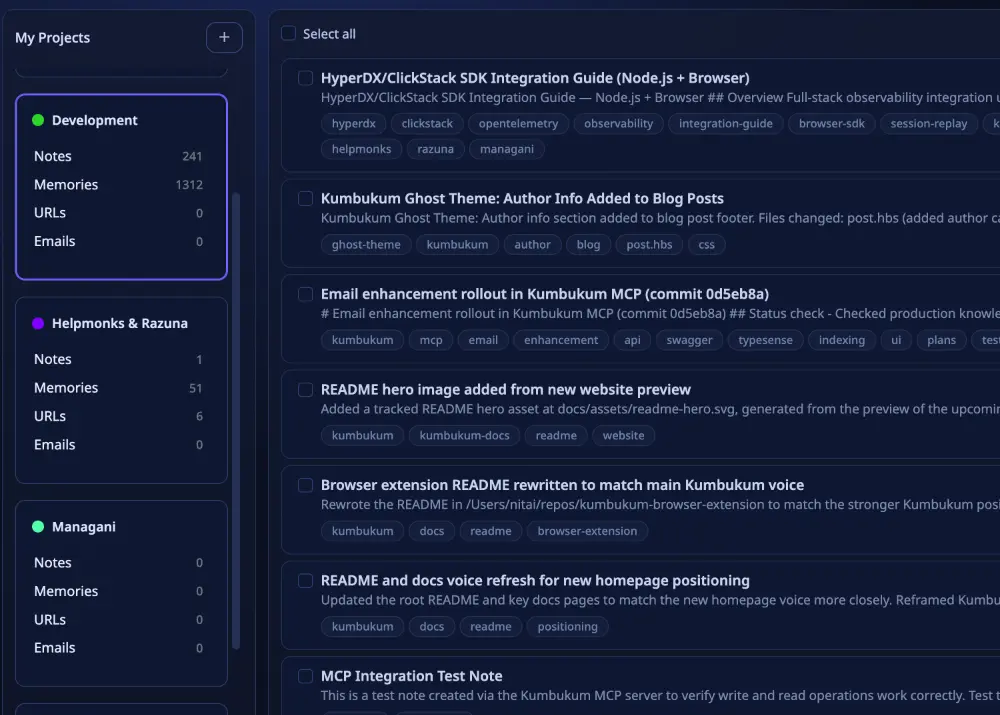The image size is (1000, 715).
Task: Check the Browser extension README note
Action: click(305, 485)
